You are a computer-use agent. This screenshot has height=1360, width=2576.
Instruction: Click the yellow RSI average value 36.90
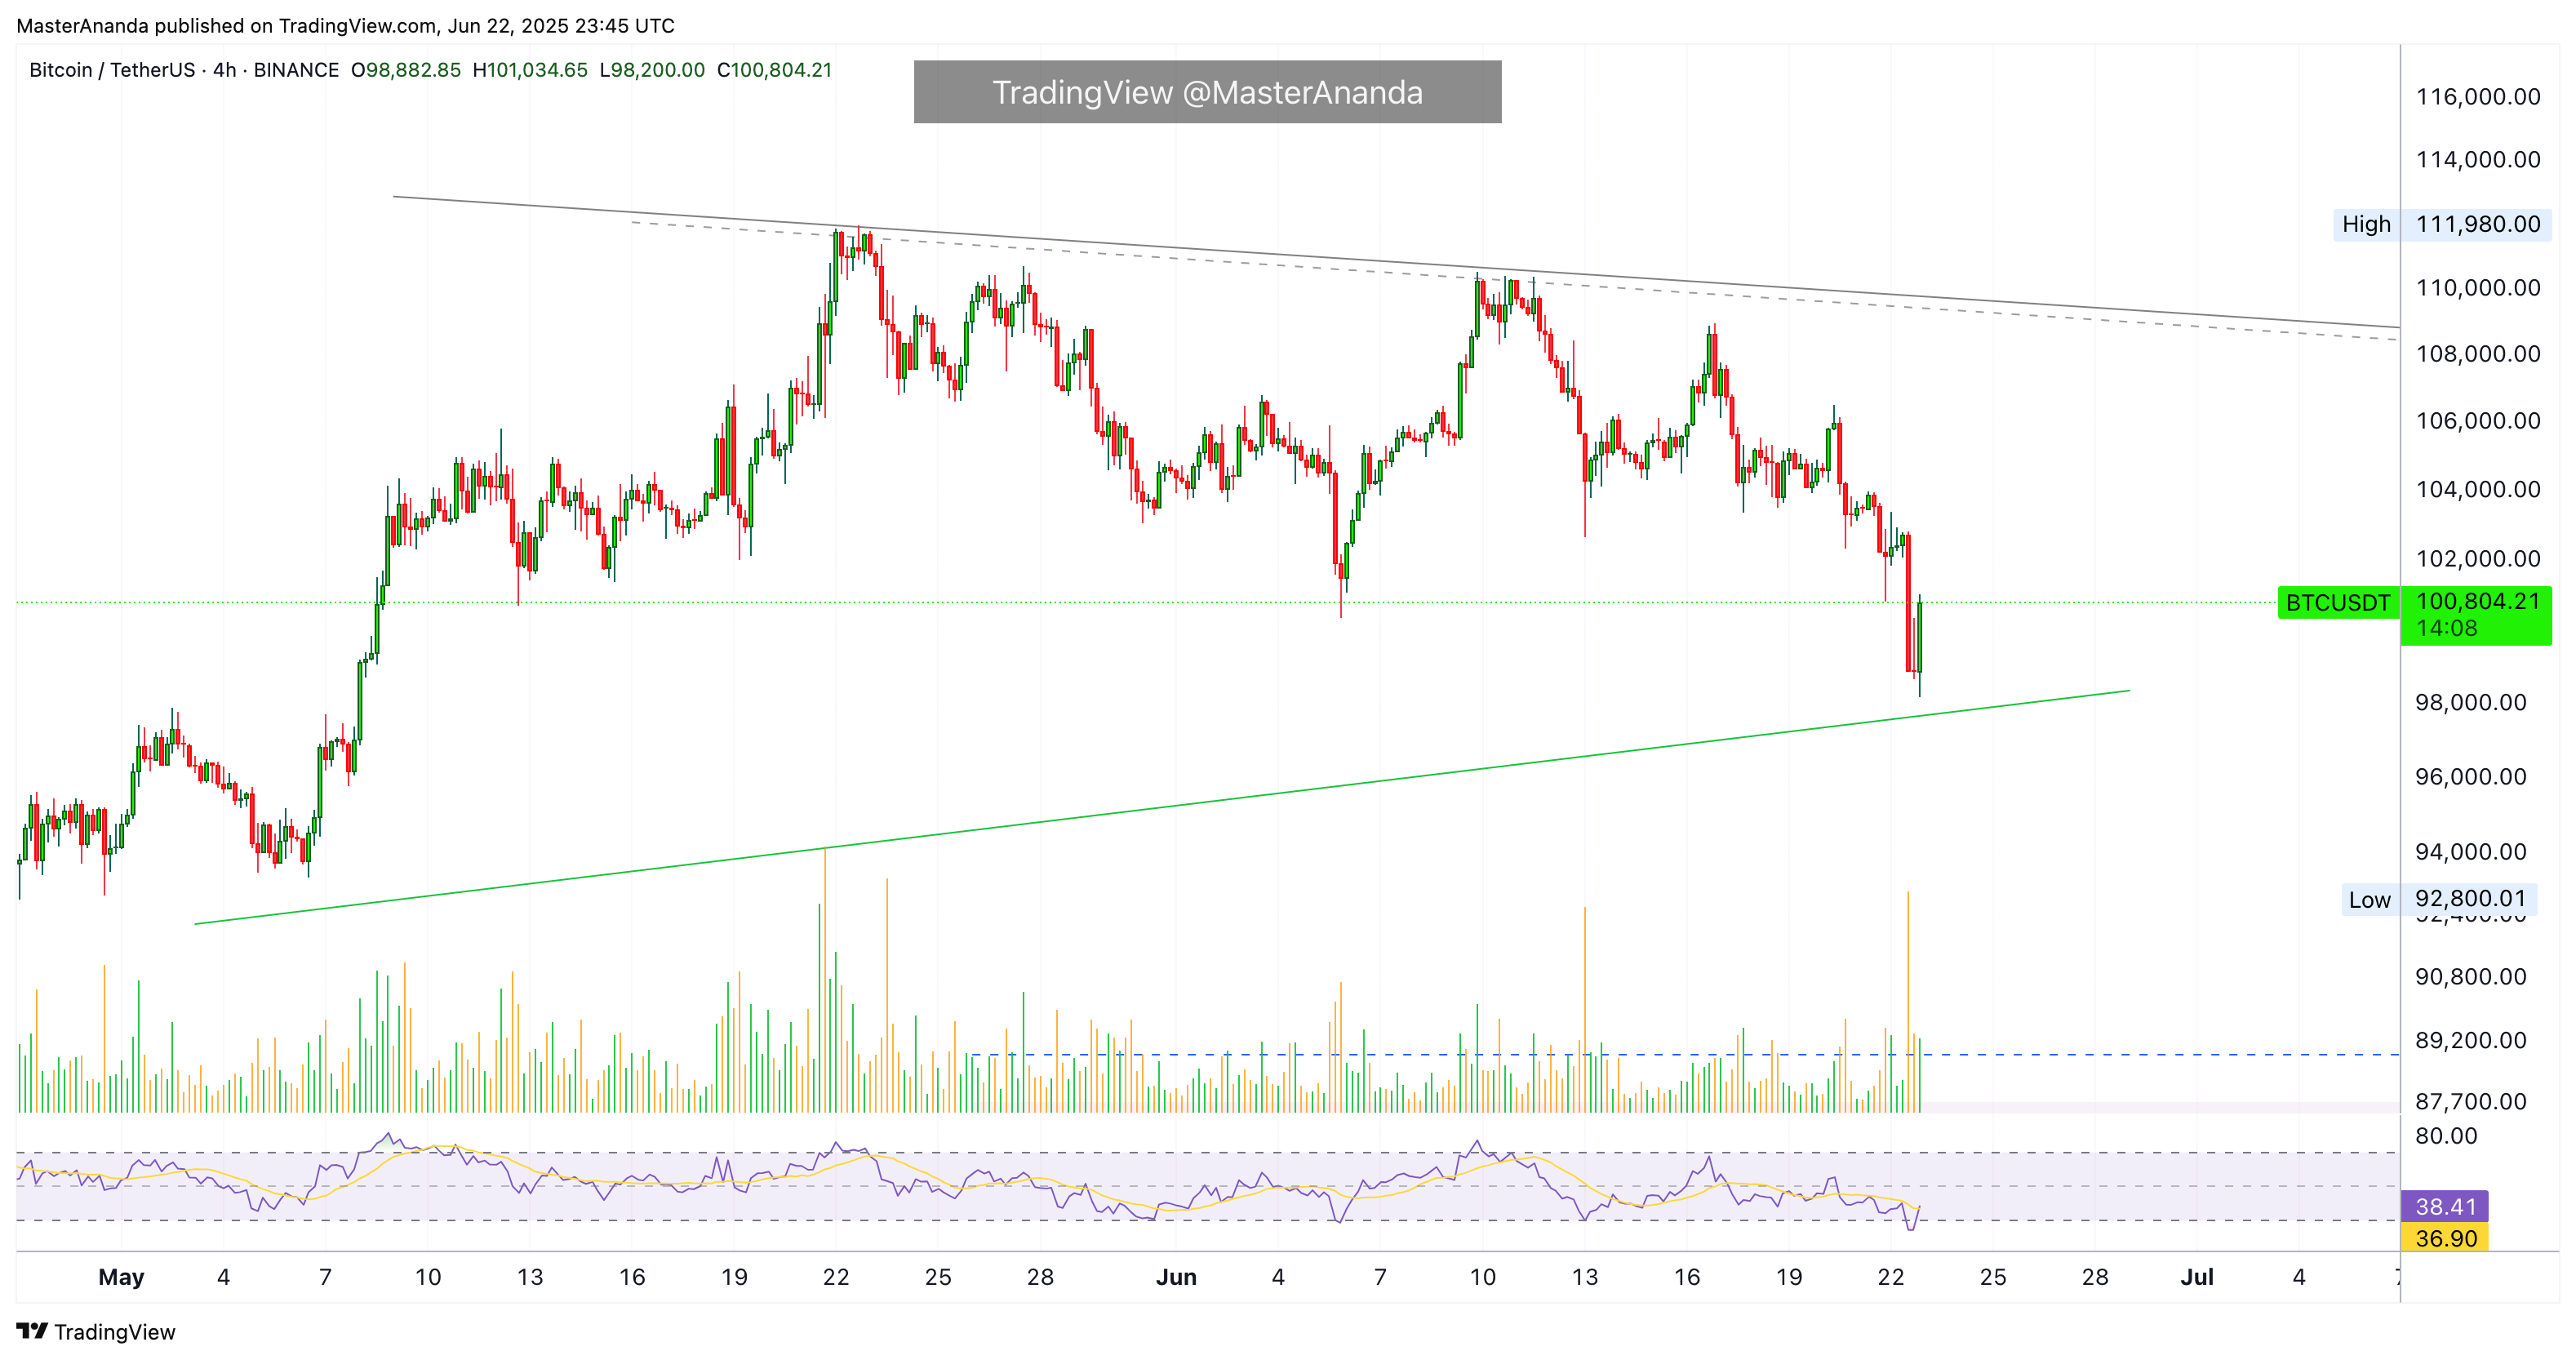2445,1238
